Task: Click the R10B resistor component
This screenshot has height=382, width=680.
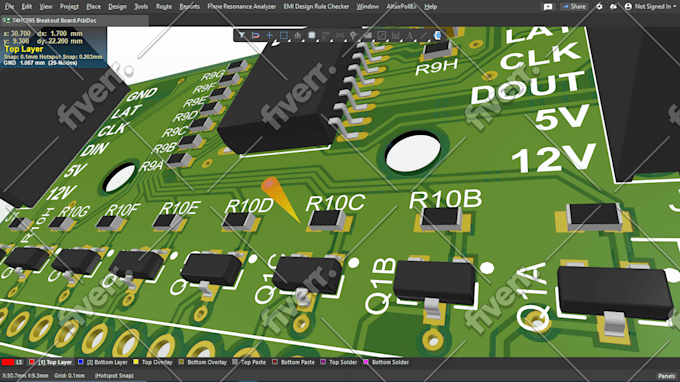Action: coord(441,219)
